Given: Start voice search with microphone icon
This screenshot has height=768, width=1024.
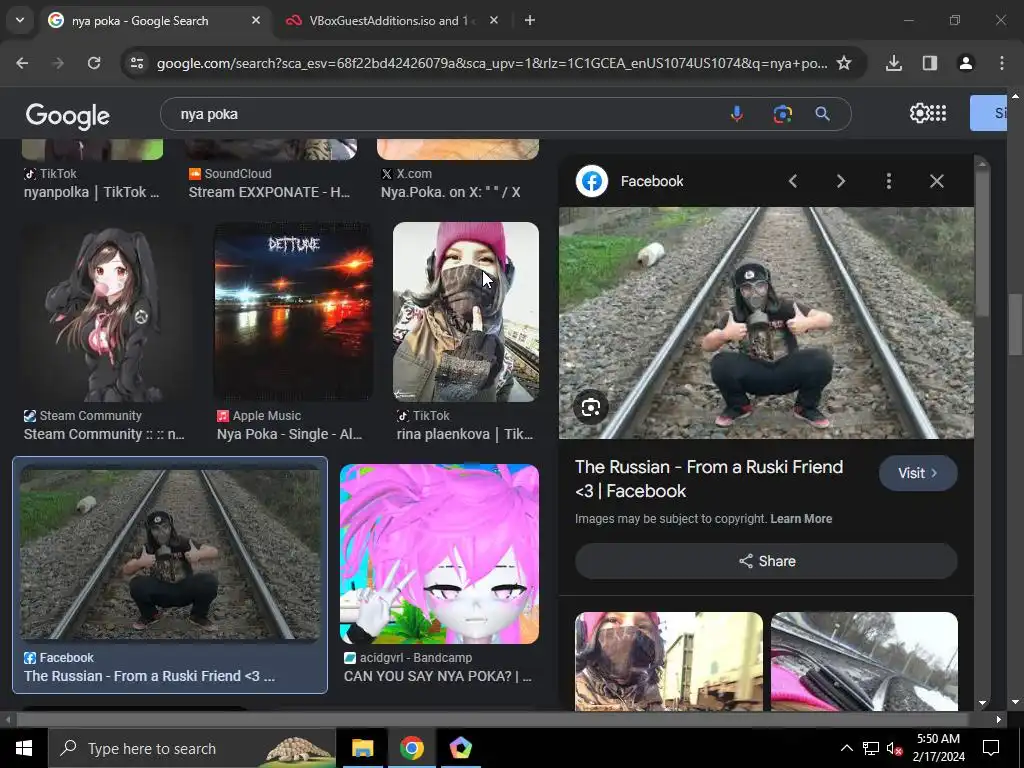Looking at the screenshot, I should coord(737,114).
